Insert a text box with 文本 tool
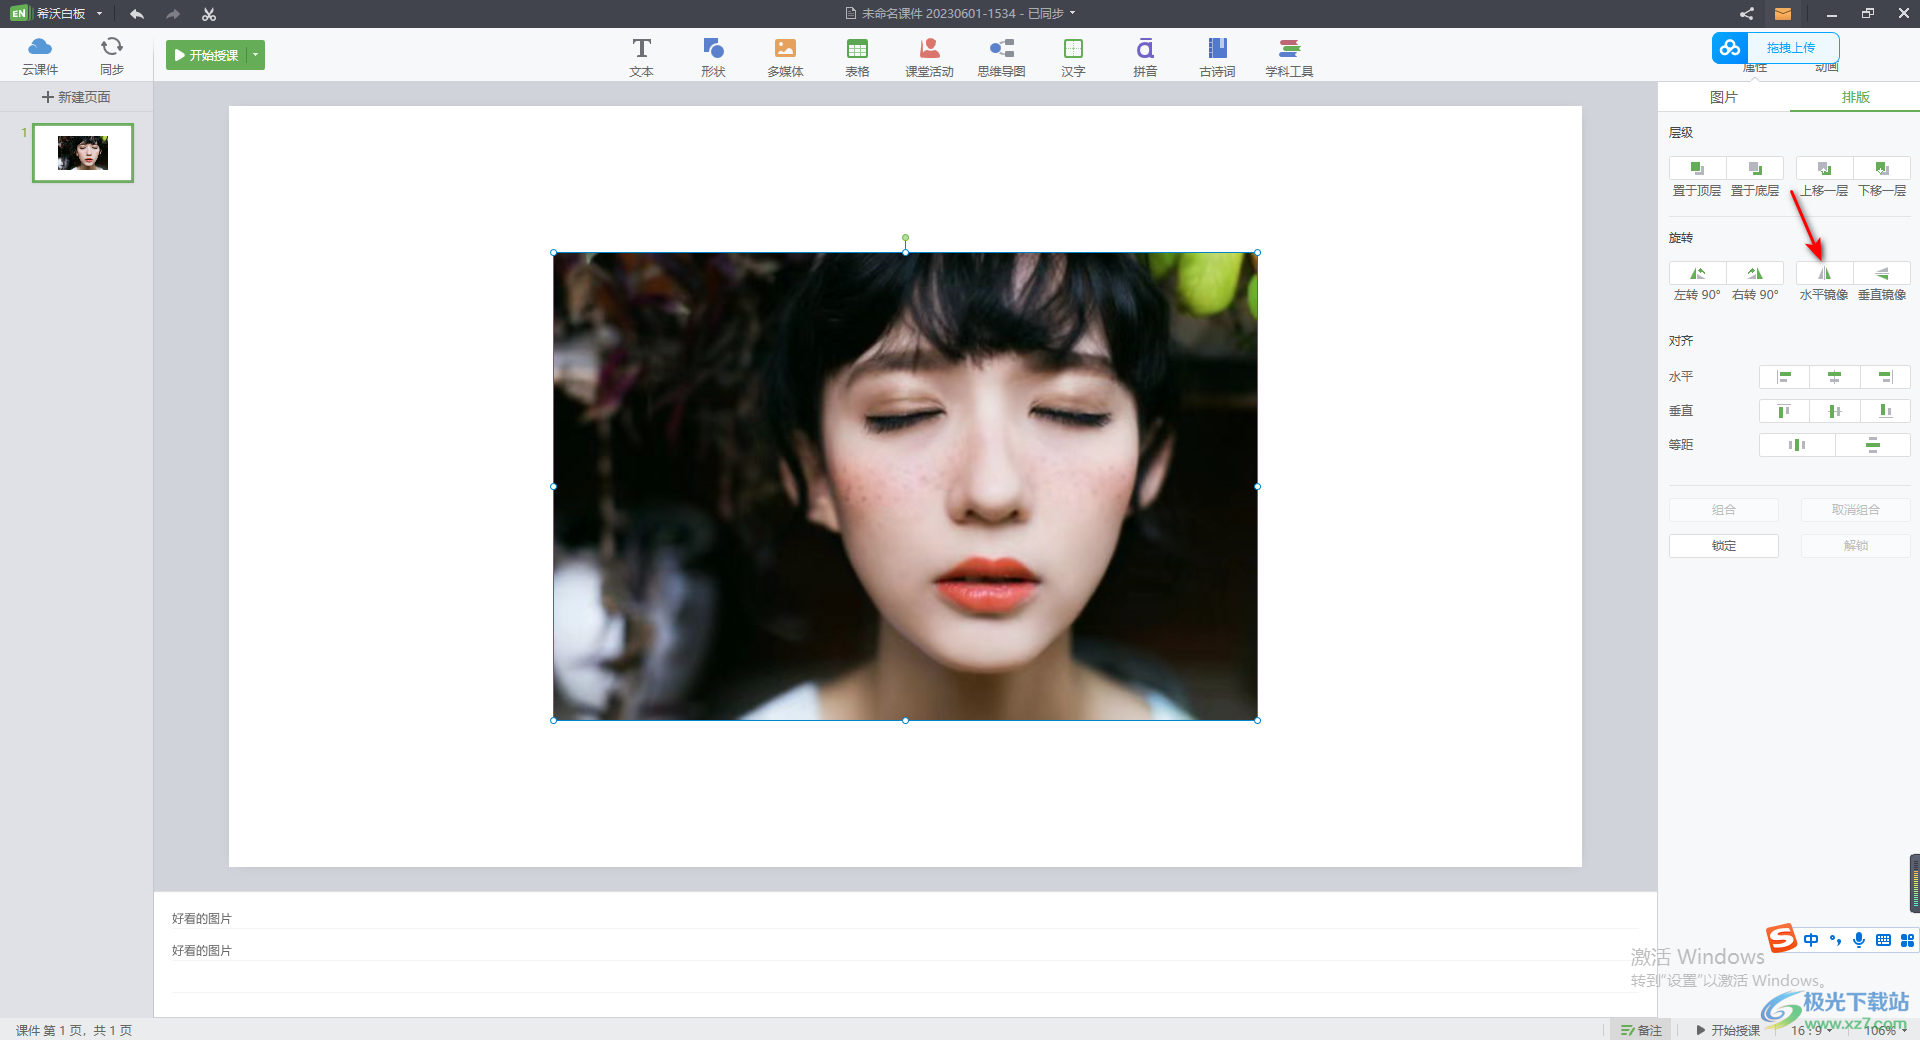Image resolution: width=1920 pixels, height=1040 pixels. [x=641, y=57]
